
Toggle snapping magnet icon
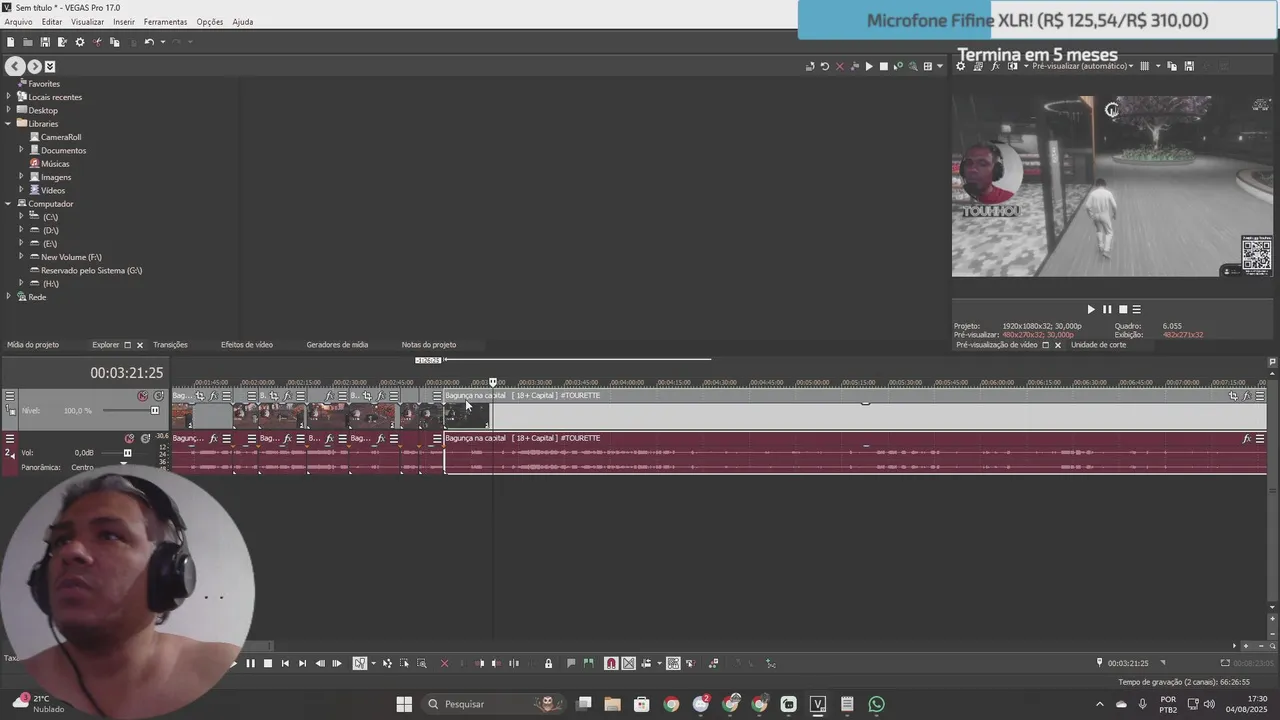tap(611, 663)
